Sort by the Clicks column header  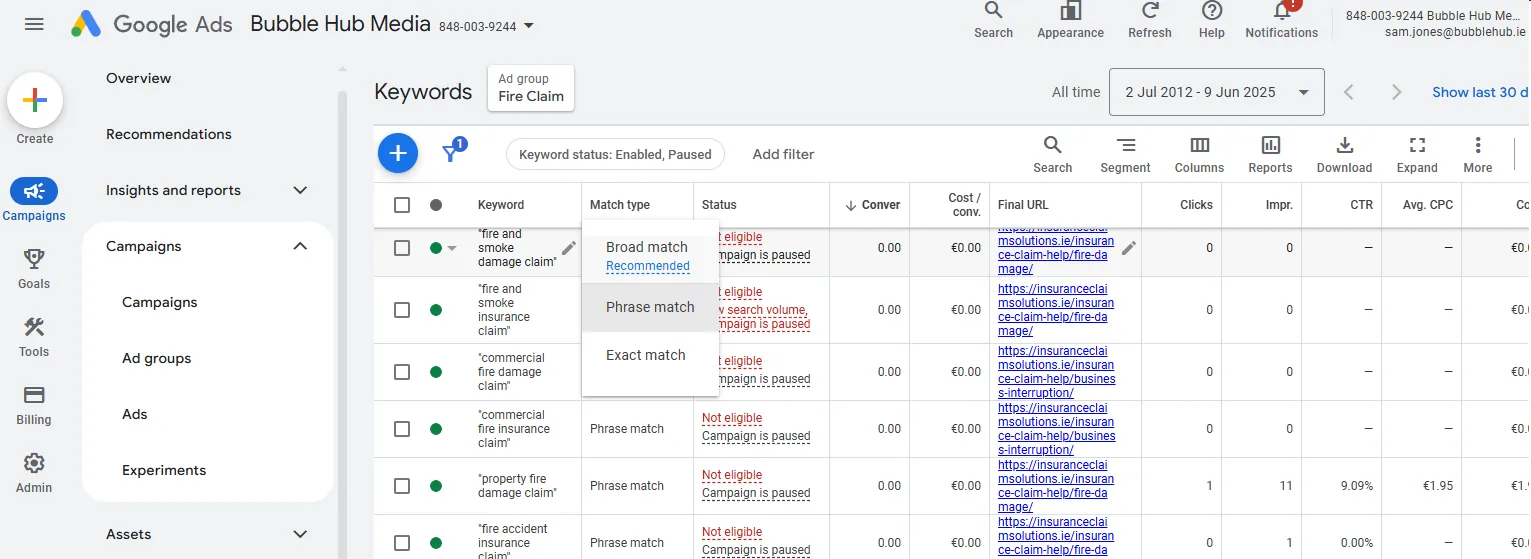[1196, 205]
